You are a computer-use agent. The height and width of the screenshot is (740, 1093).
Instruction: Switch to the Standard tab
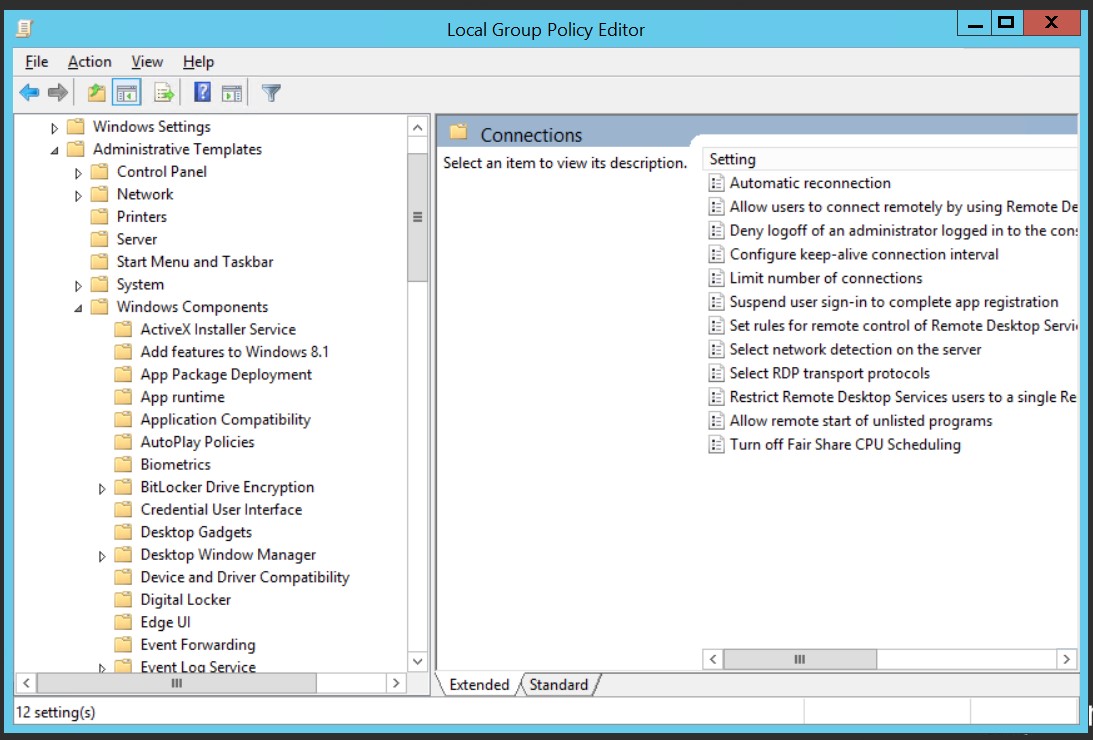tap(558, 685)
